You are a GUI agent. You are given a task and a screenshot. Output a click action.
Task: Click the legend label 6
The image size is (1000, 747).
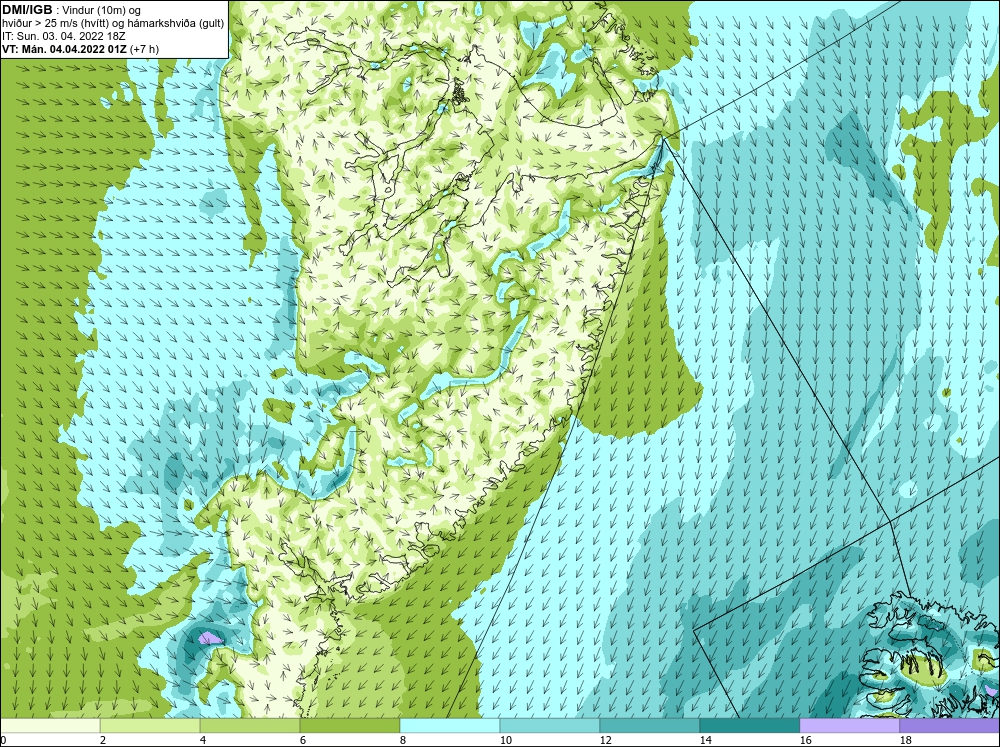pos(303,740)
